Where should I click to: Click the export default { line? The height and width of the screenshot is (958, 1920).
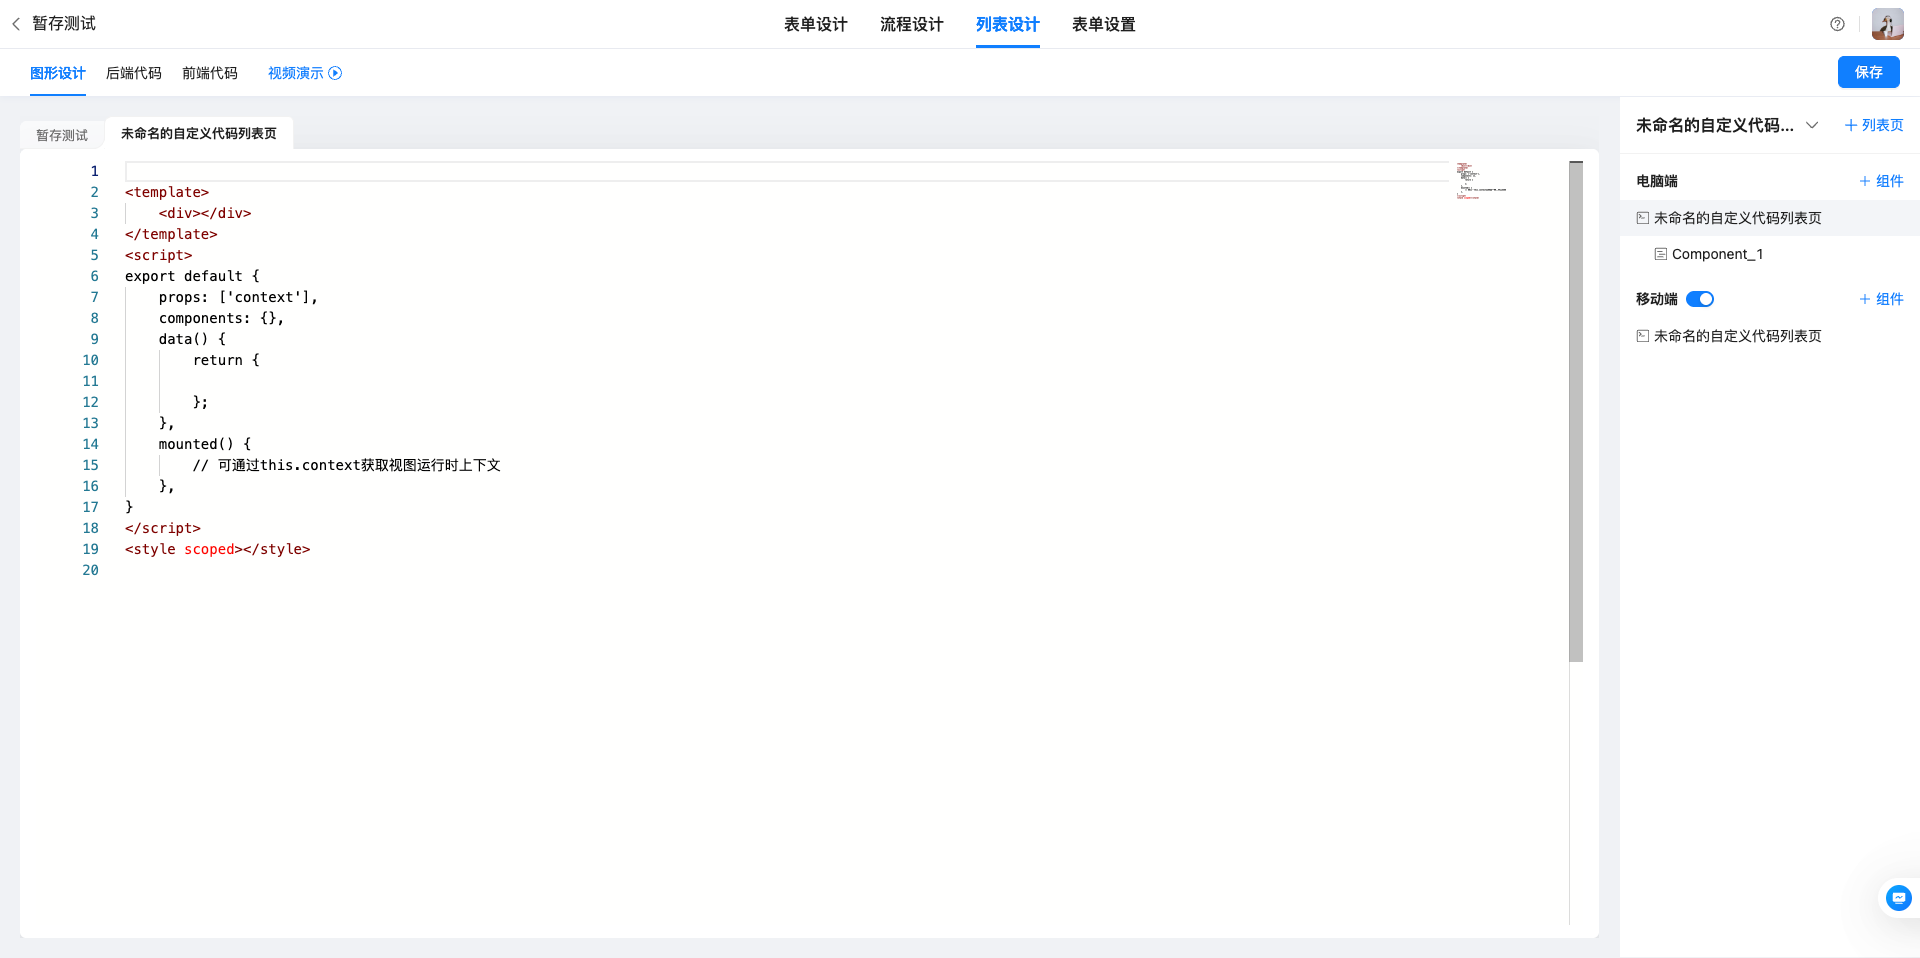point(192,276)
